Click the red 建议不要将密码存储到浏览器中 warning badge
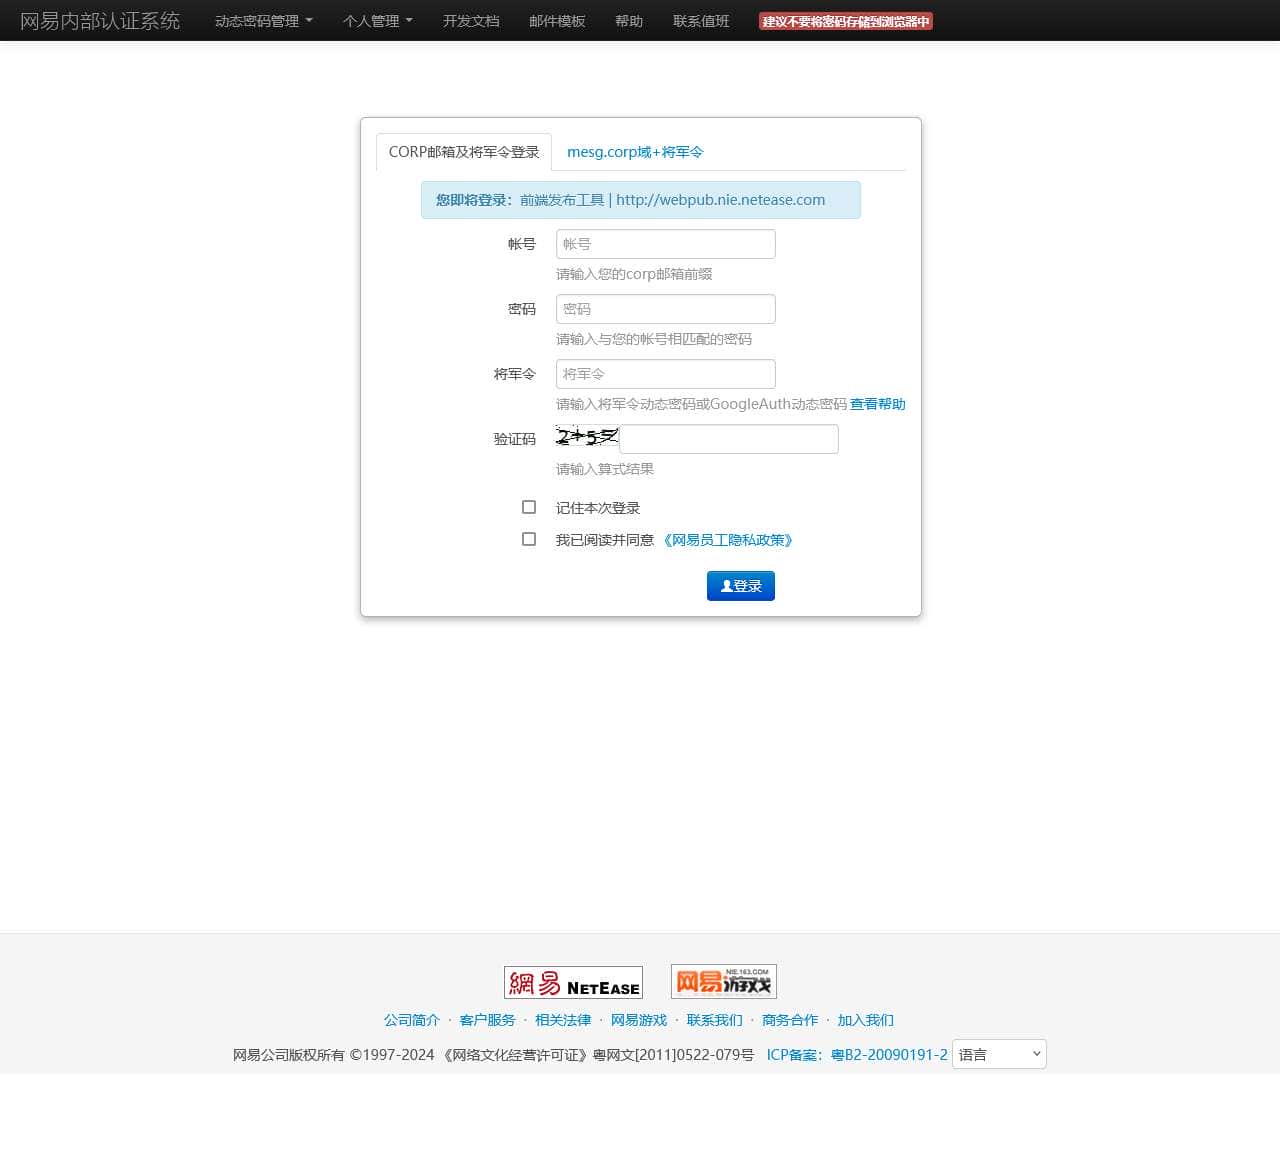The image size is (1280, 1167). 846,21
